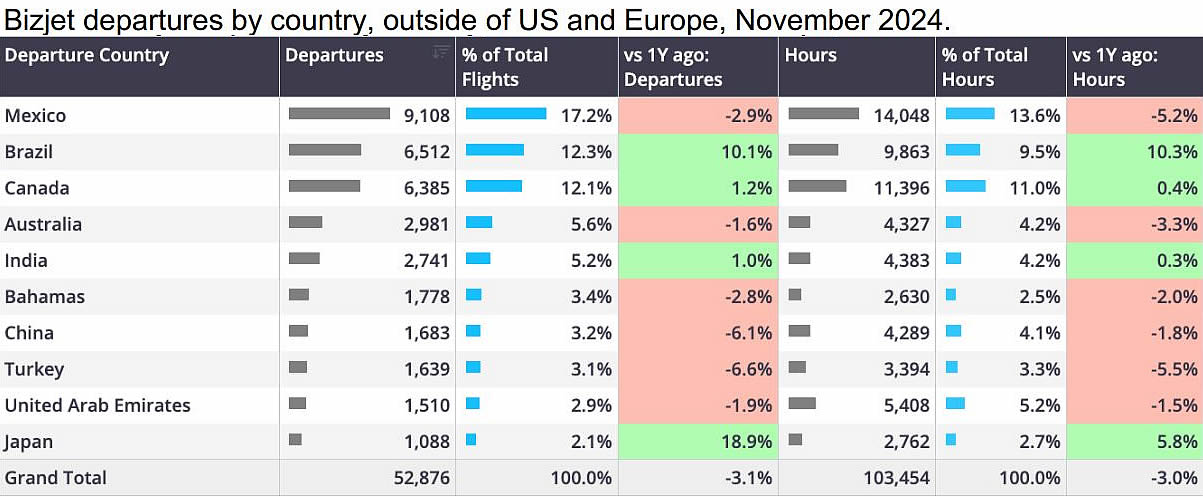Select Canada's gray hours bar
Image resolution: width=1203 pixels, height=497 pixels.
817,186
